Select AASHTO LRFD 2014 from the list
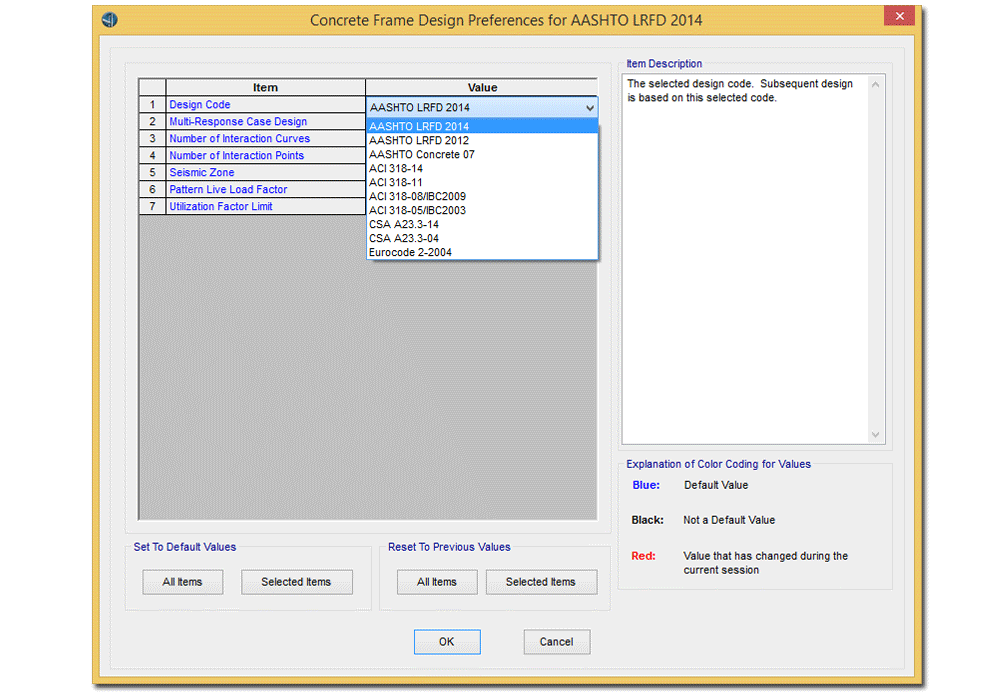Image resolution: width=1000 pixels, height=700 pixels. [482, 126]
